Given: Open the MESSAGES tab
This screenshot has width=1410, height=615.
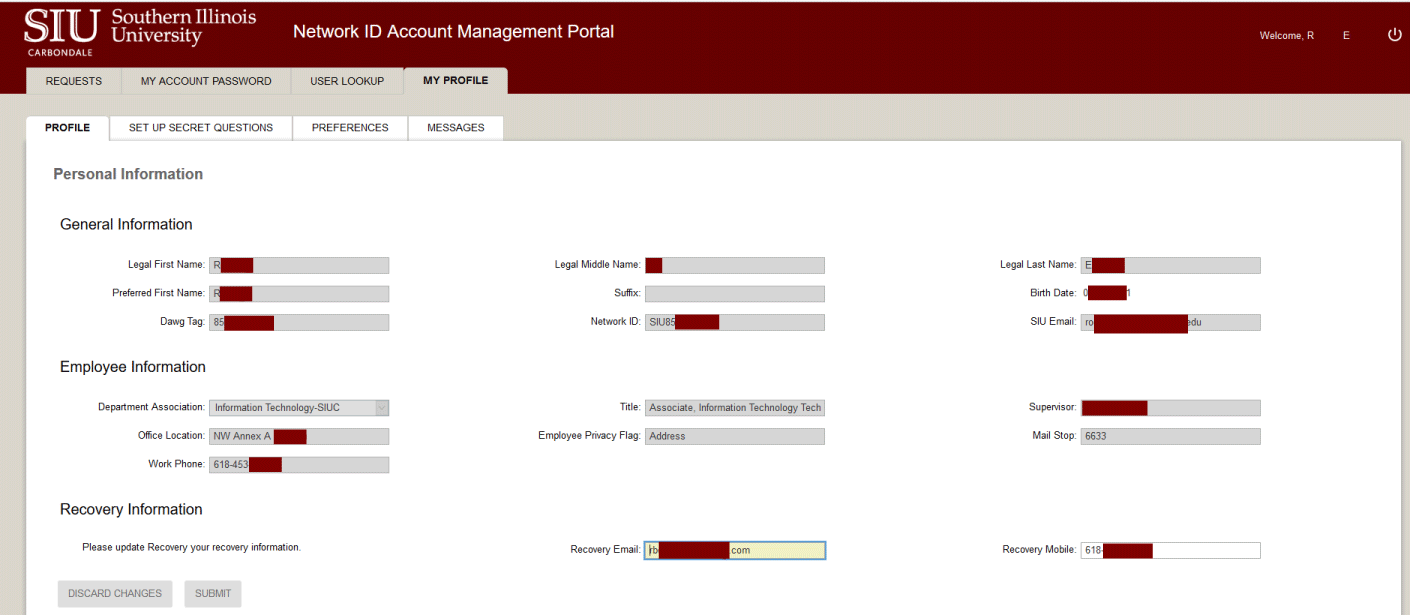Looking at the screenshot, I should [x=455, y=128].
